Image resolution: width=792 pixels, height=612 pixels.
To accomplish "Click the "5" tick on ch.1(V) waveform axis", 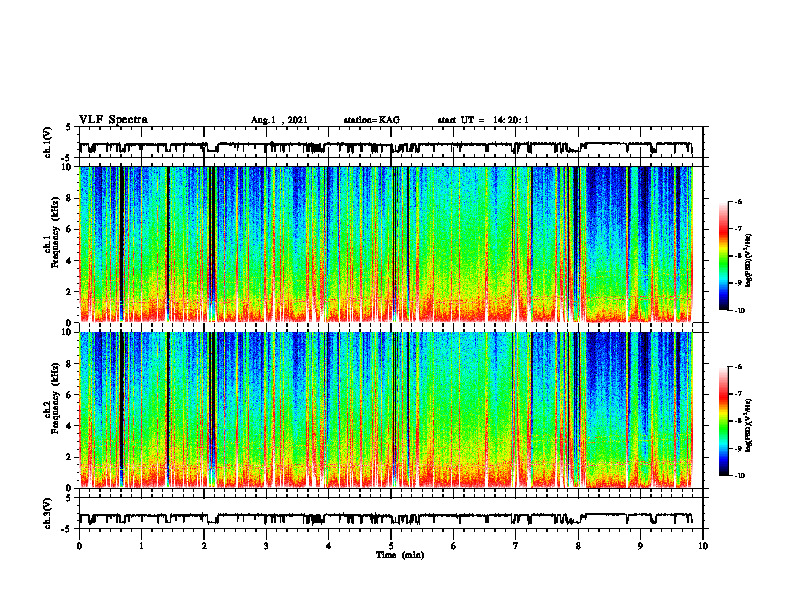I will (69, 127).
